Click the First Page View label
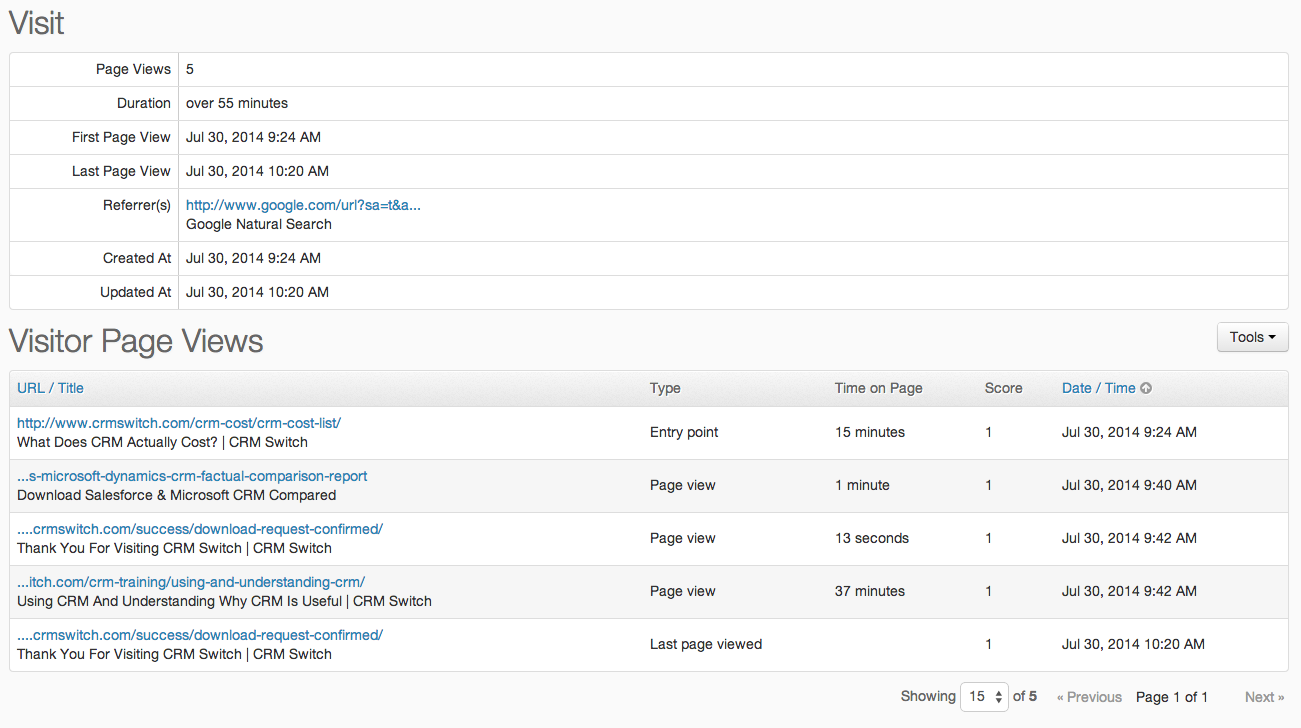This screenshot has height=728, width=1301. point(121,137)
